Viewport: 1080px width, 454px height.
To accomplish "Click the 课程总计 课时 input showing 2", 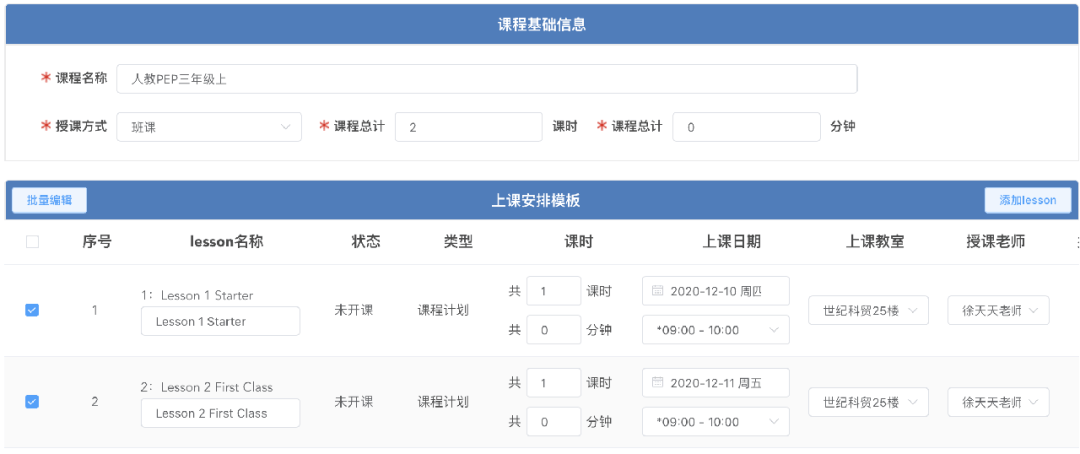I will (x=469, y=127).
